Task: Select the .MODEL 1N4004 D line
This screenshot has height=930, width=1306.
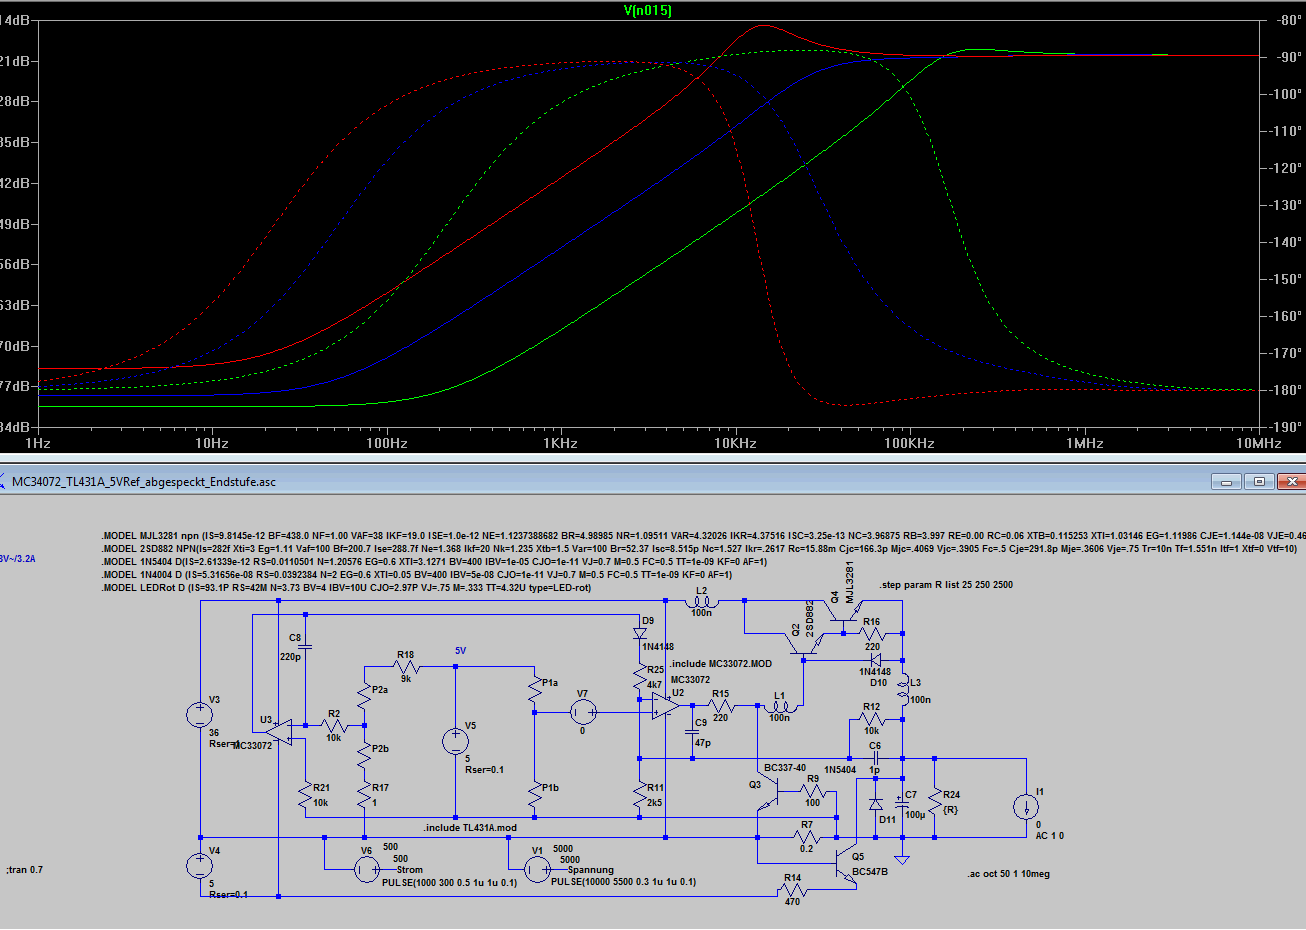Action: click(x=416, y=575)
